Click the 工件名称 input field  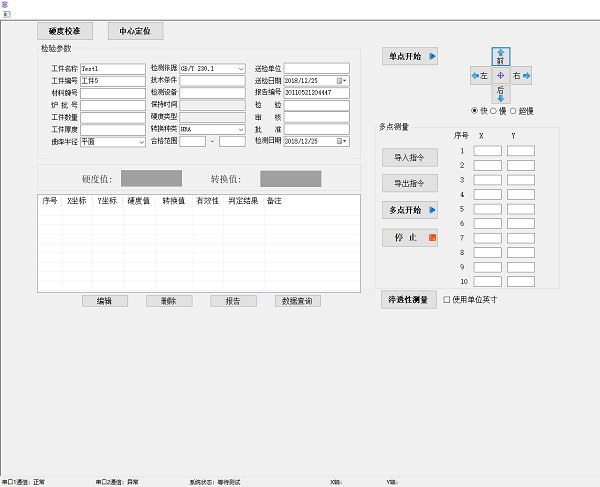point(112,69)
